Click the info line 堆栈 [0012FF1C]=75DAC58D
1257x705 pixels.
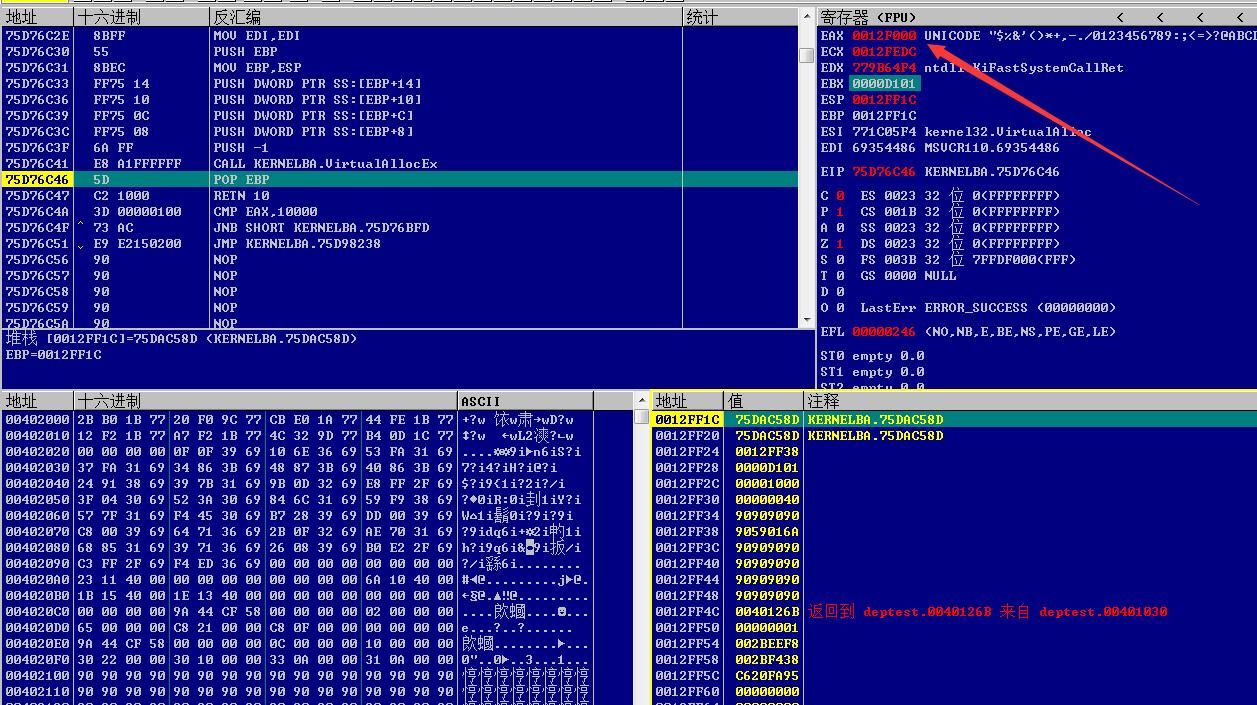(181, 339)
